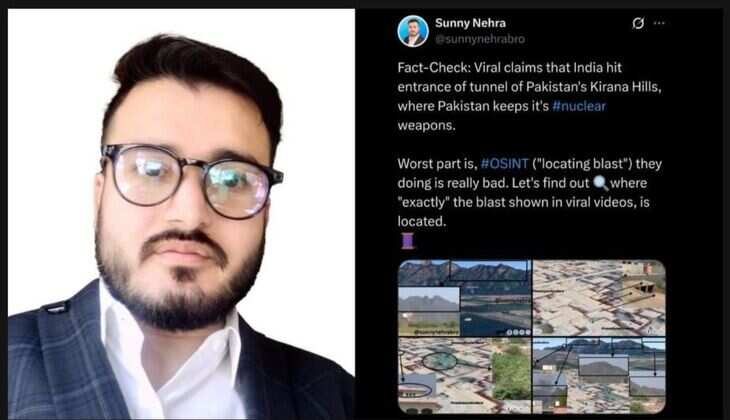Open the top-left mountain range thumbnail

point(464,298)
